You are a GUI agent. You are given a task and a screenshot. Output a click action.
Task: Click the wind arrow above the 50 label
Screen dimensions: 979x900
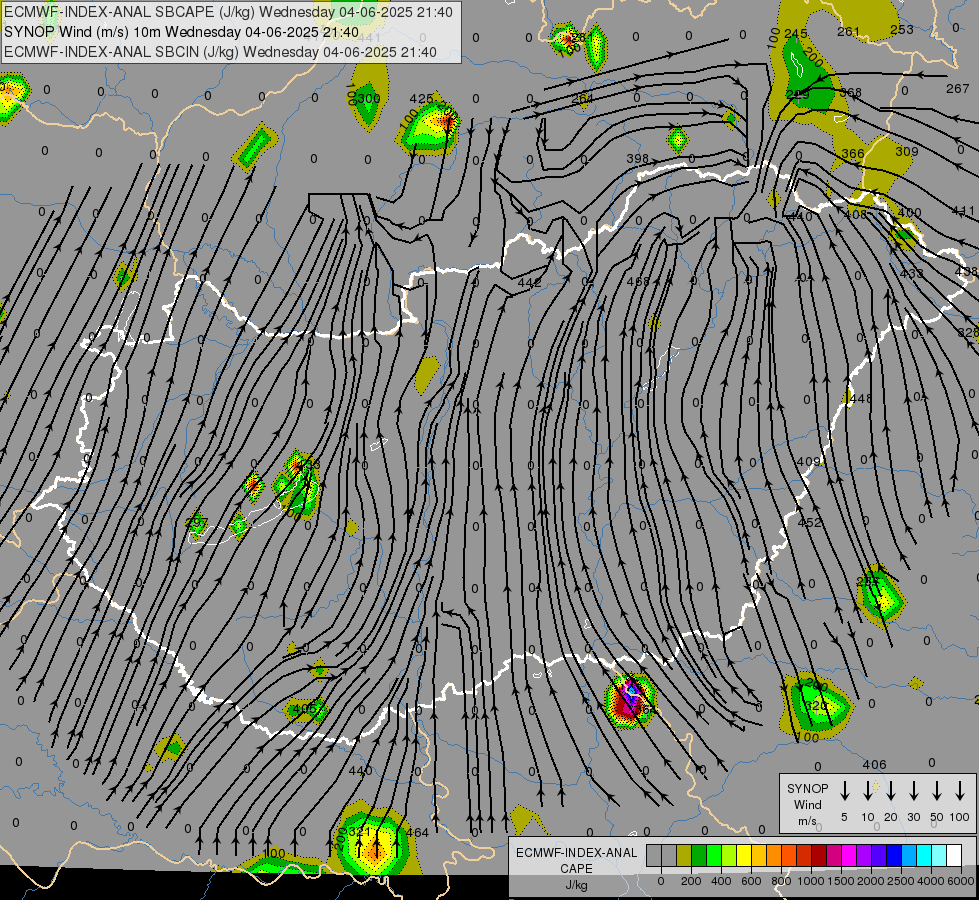[x=937, y=791]
